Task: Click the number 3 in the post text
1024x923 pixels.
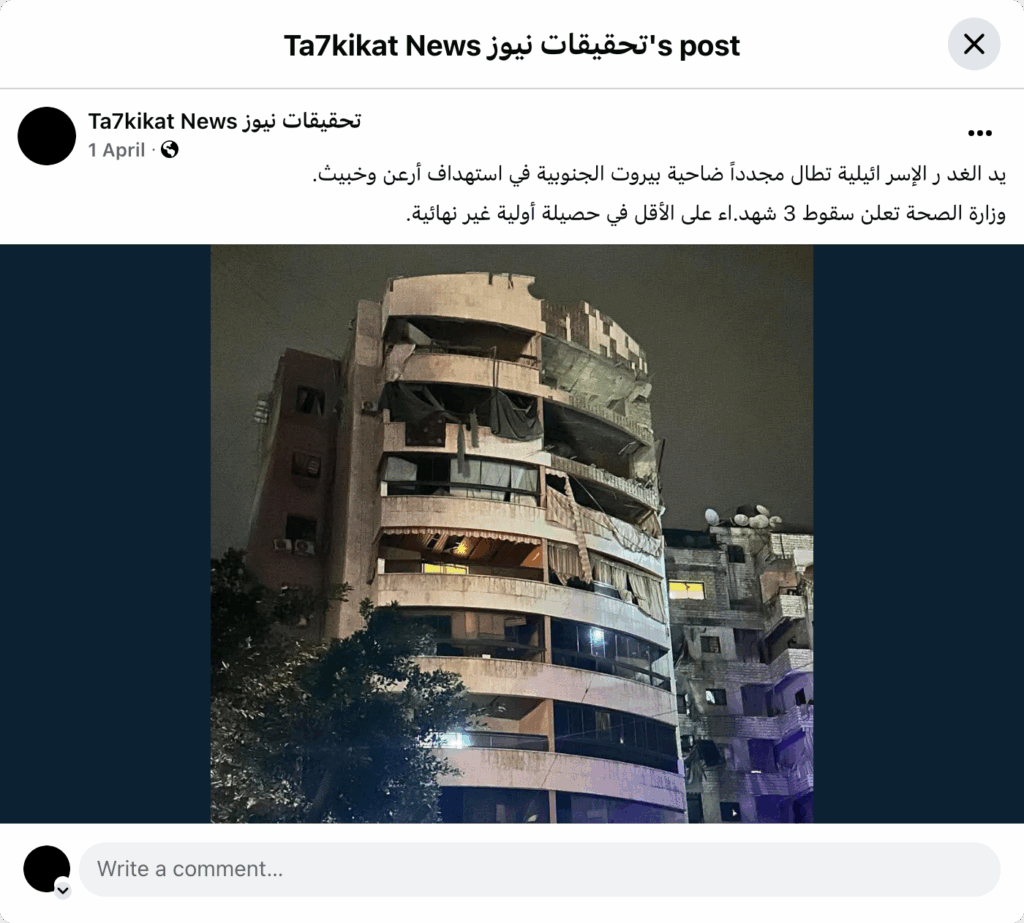Action: click(x=789, y=214)
